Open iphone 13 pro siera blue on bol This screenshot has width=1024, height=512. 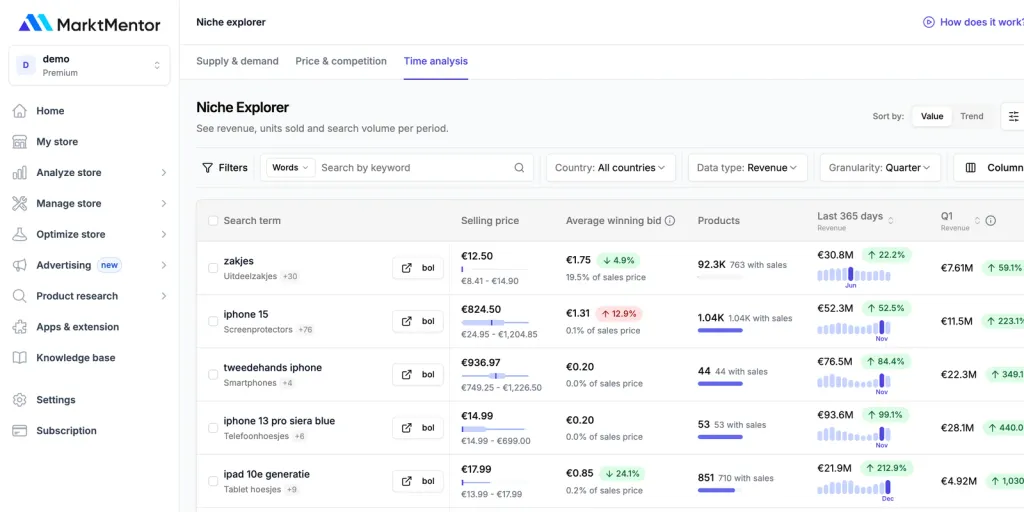[x=418, y=428]
